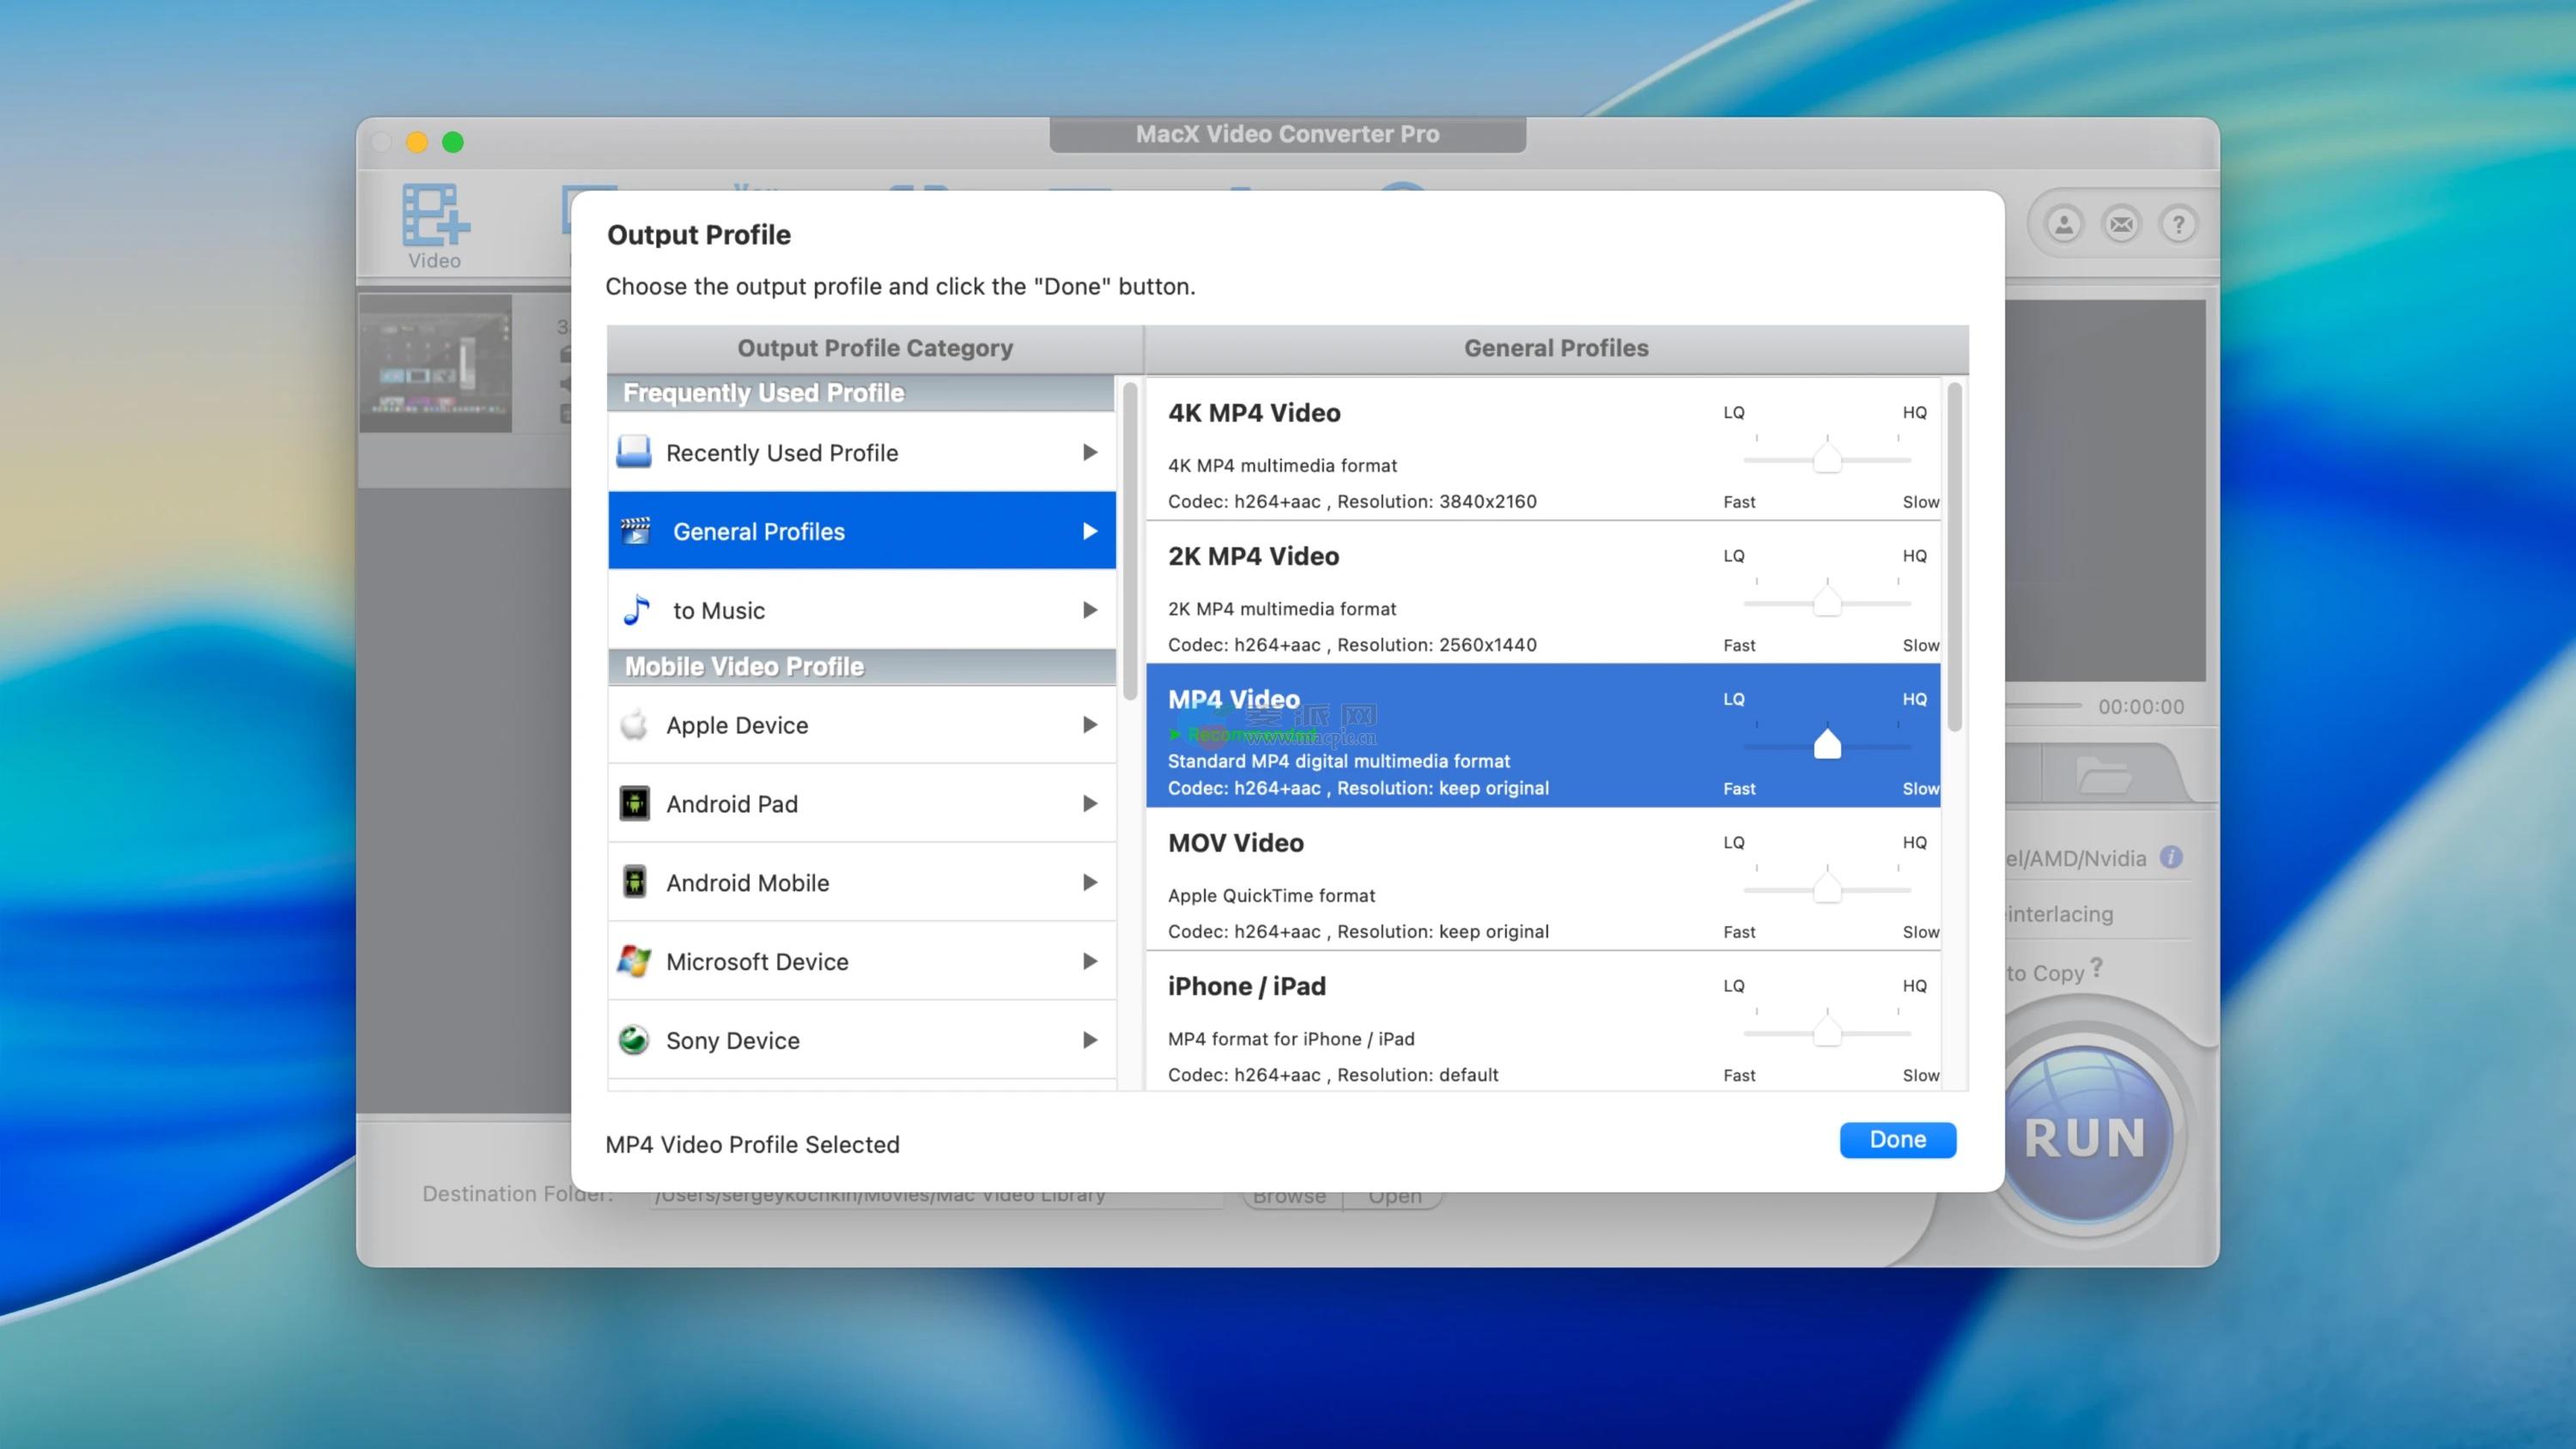Click the to Music note icon
The width and height of the screenshot is (2576, 1449).
637,609
